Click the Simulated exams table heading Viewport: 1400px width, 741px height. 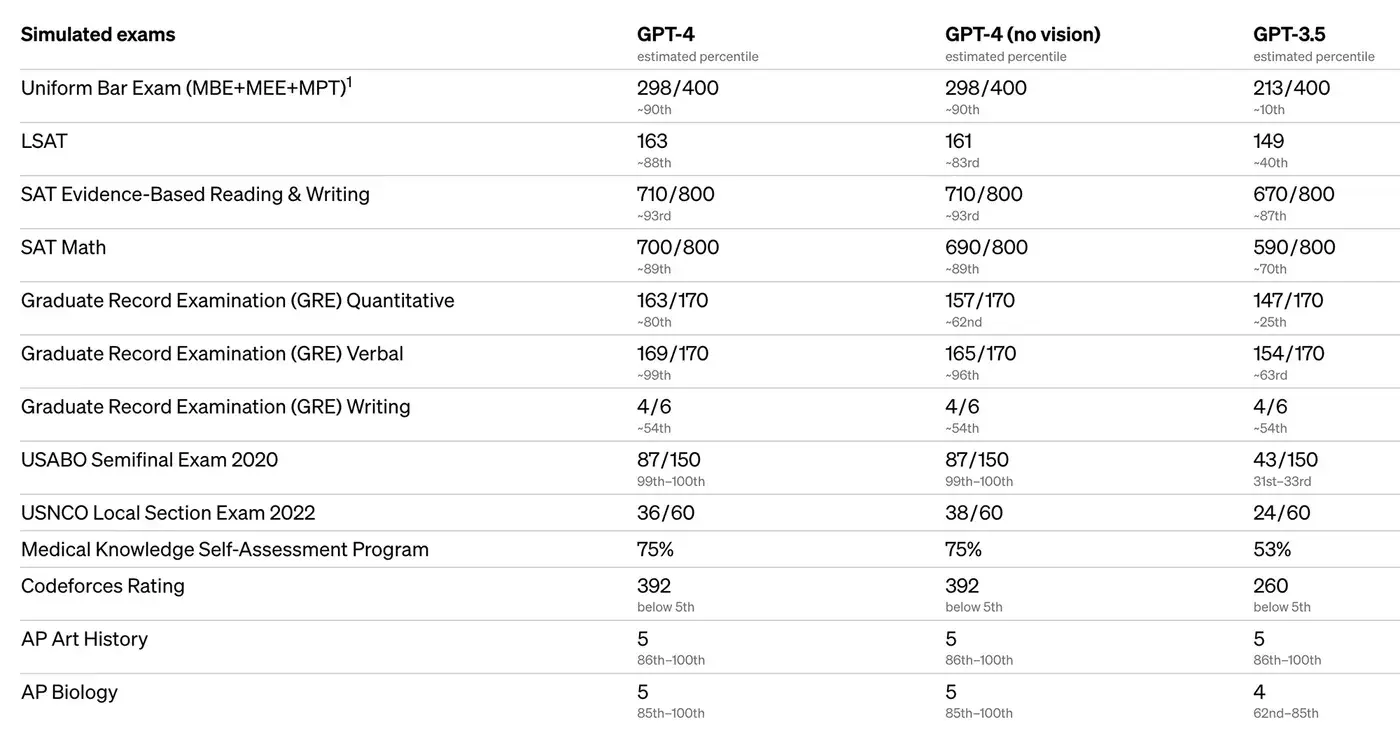98,35
